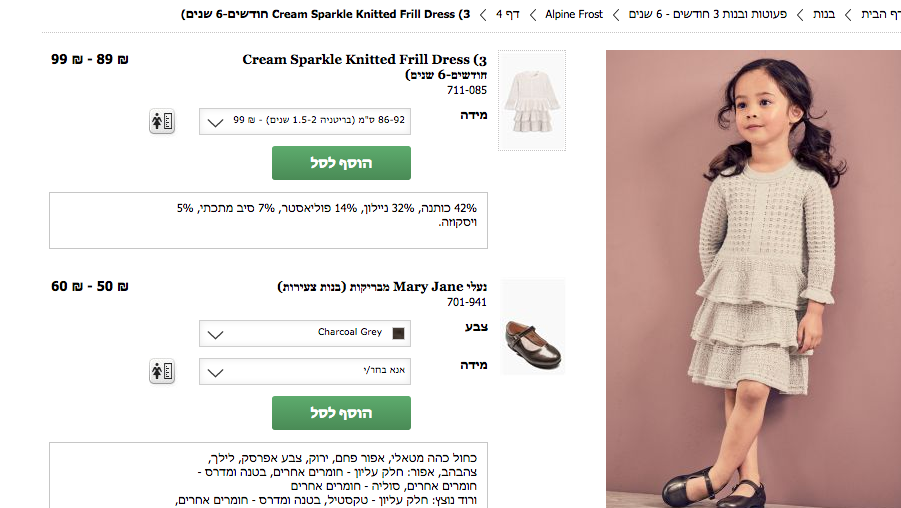The height and width of the screenshot is (508, 901).
Task: Click the Mary Jane shoe thumbnail
Action: [533, 328]
